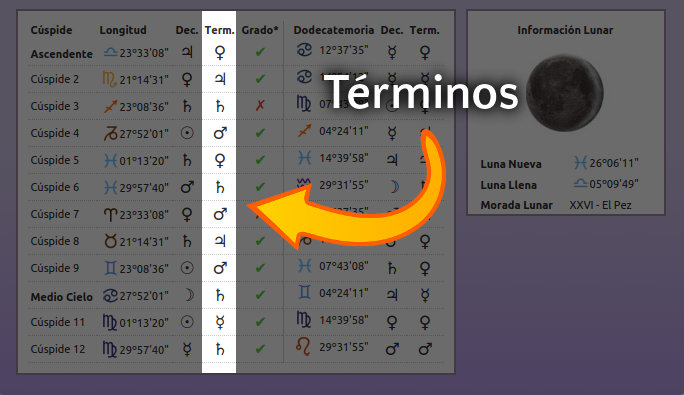Click the dodecatemoria value 14°39'58" in the Cúspide 11 row
This screenshot has height=395, width=684.
click(344, 320)
